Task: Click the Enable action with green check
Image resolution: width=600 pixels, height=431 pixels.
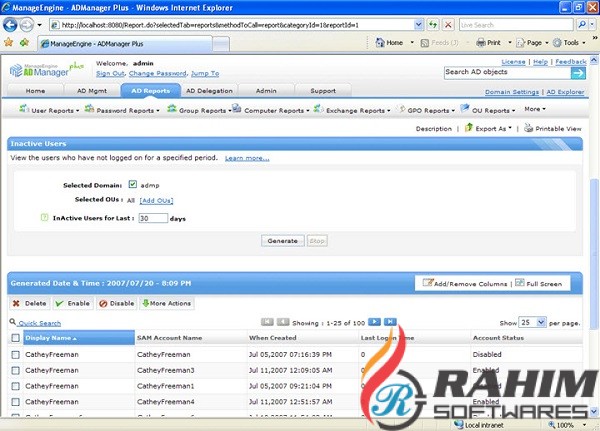Action: tap(73, 304)
